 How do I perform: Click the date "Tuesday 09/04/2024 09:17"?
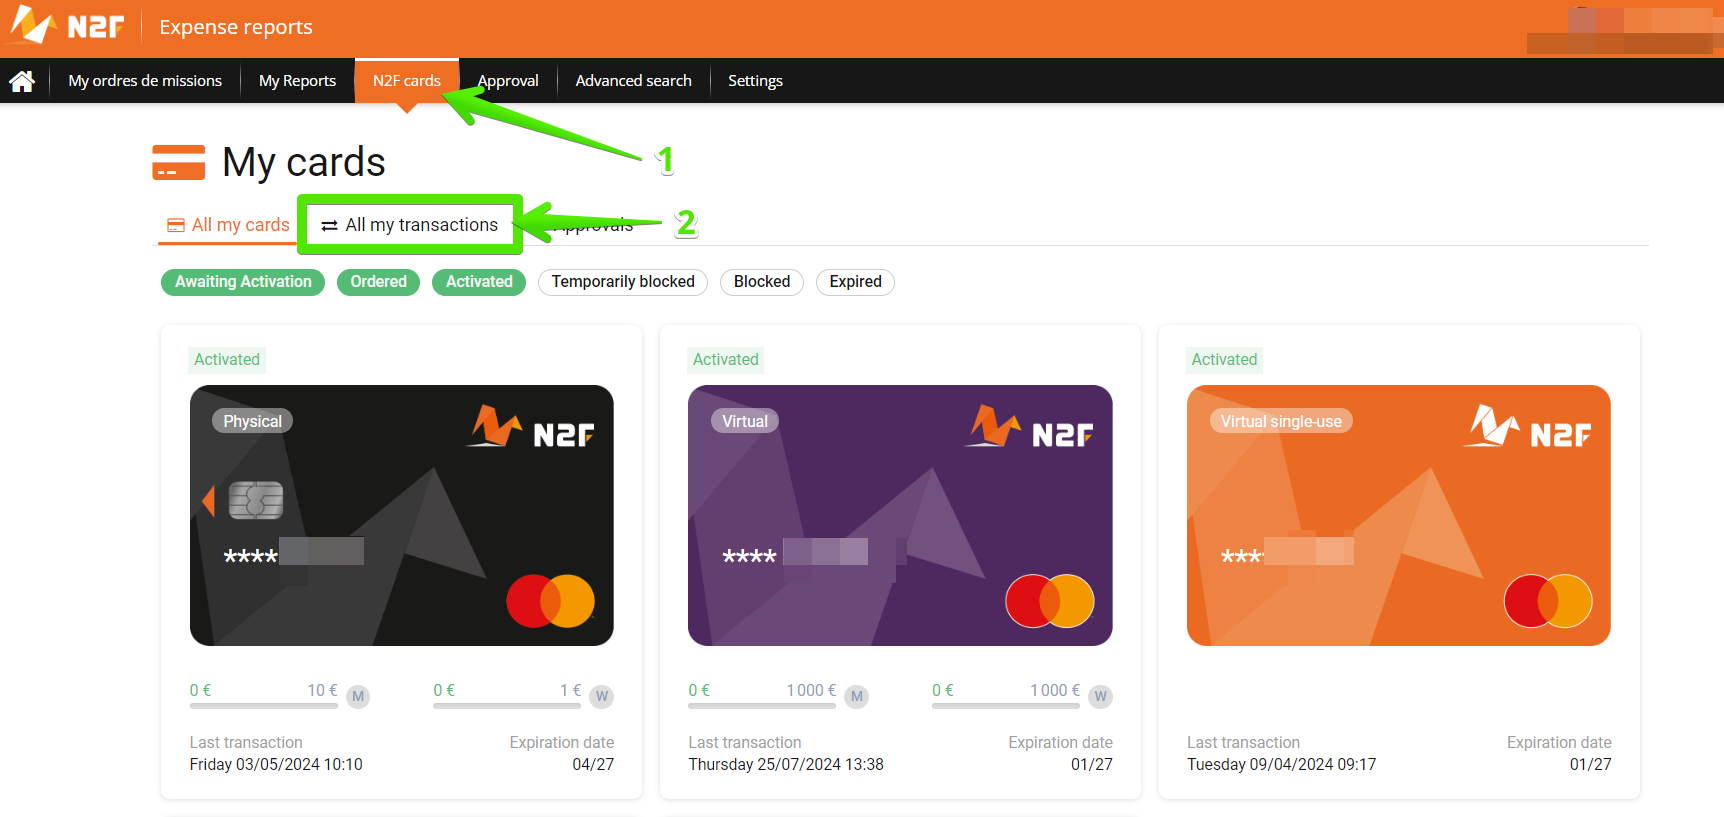[1281, 764]
